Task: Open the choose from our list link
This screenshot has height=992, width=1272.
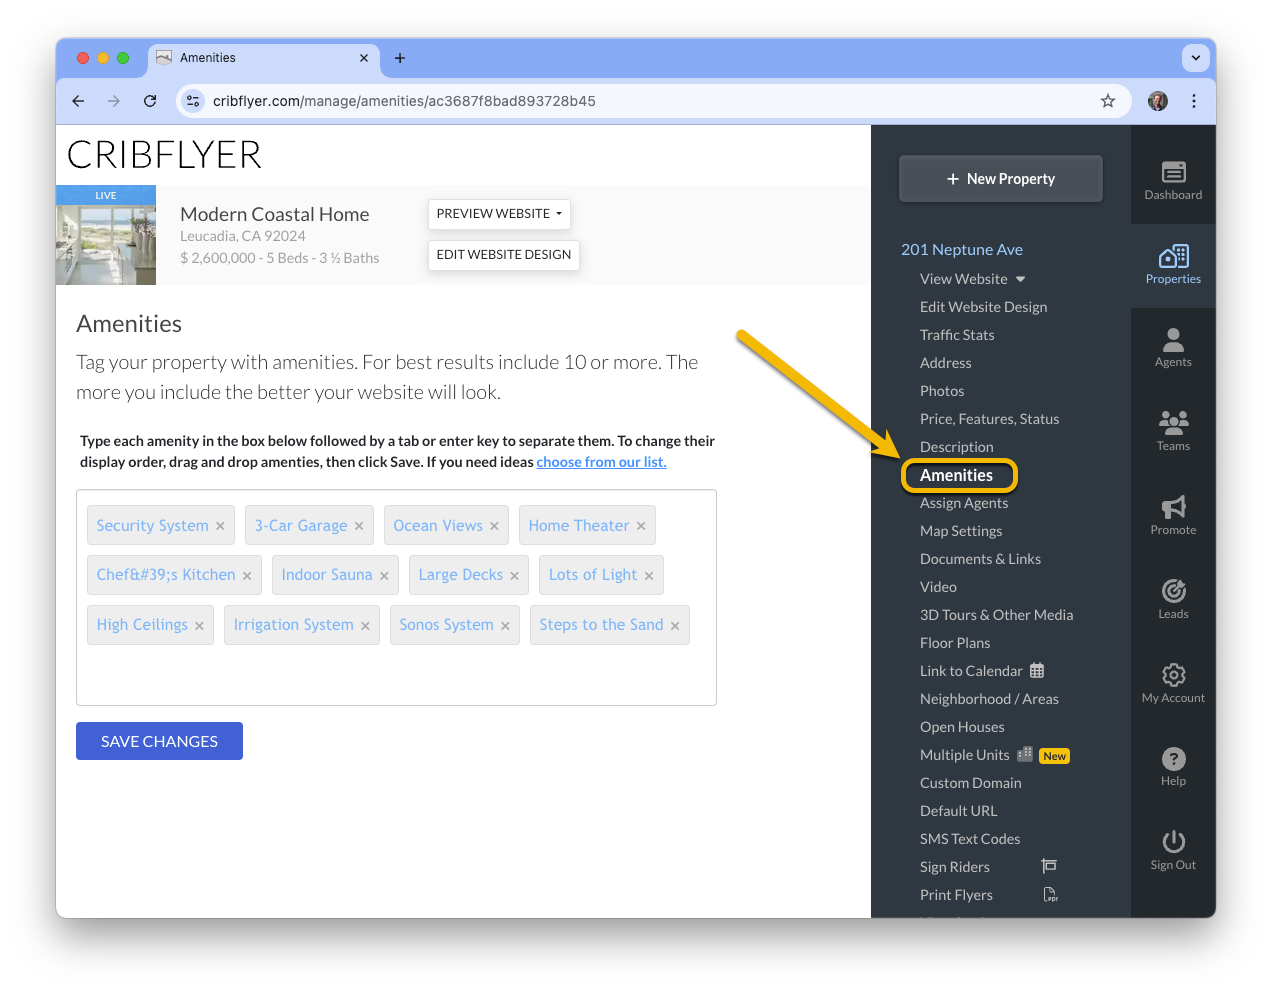Action: tap(601, 462)
